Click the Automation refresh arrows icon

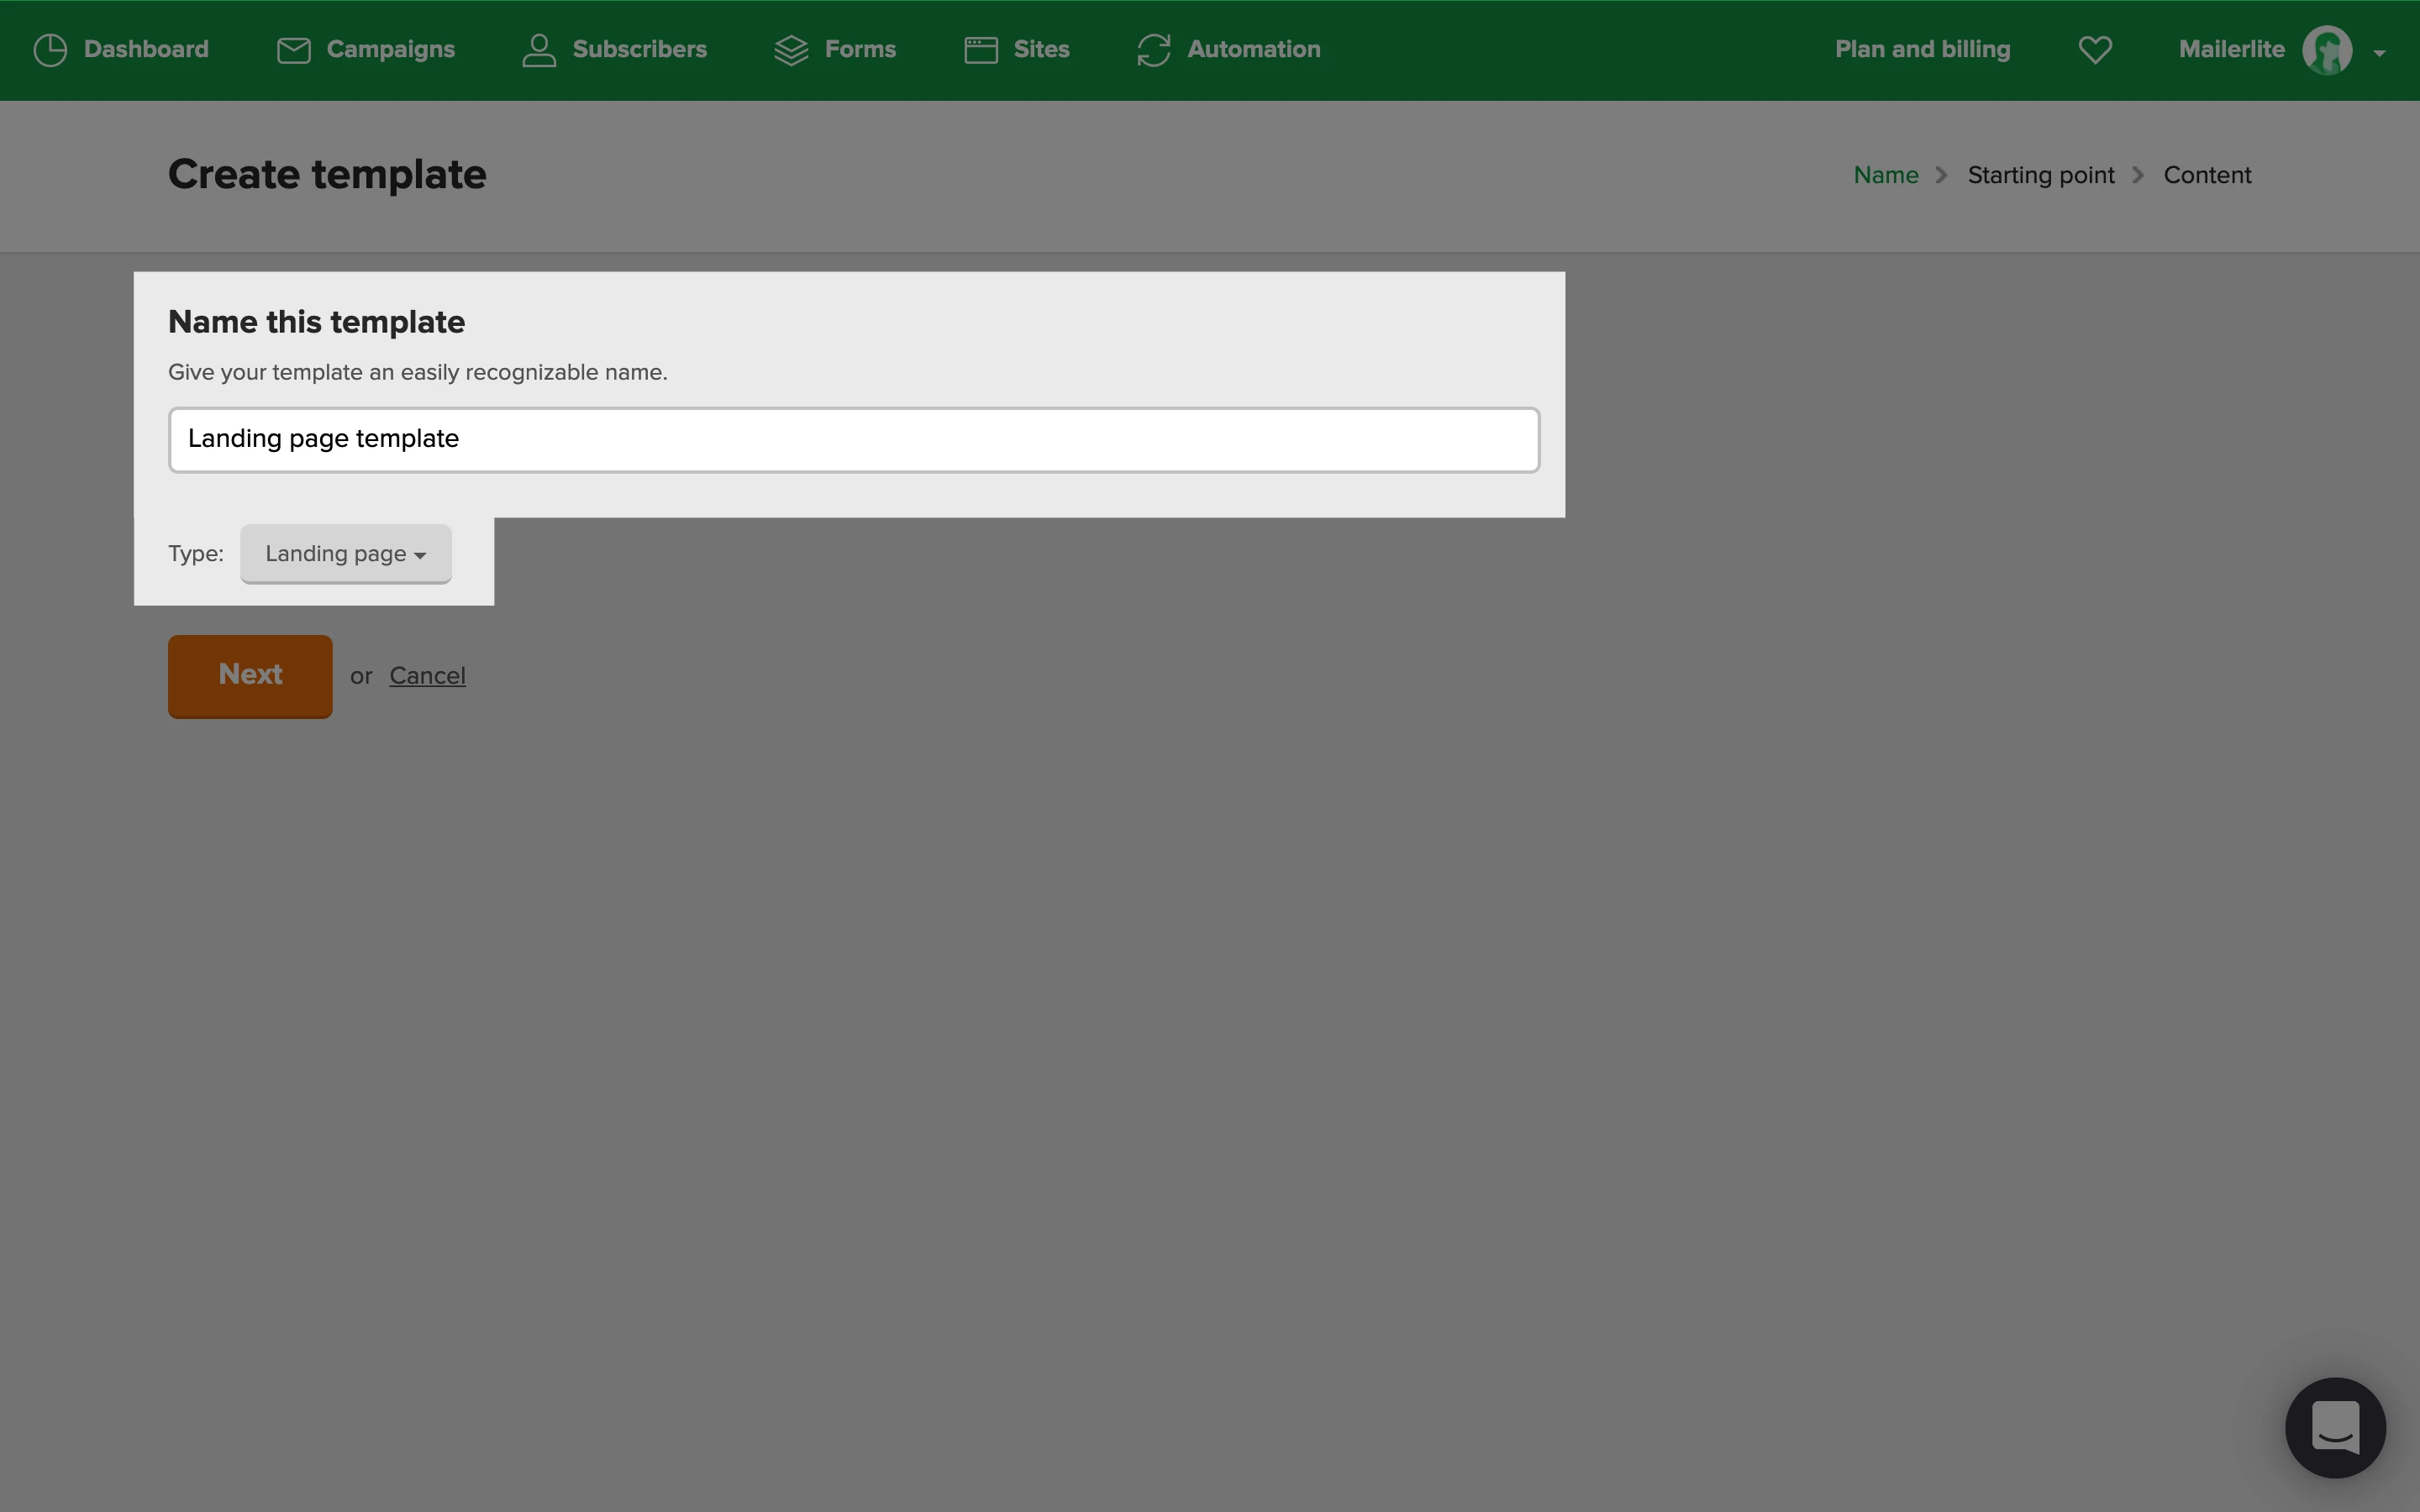(x=1154, y=50)
